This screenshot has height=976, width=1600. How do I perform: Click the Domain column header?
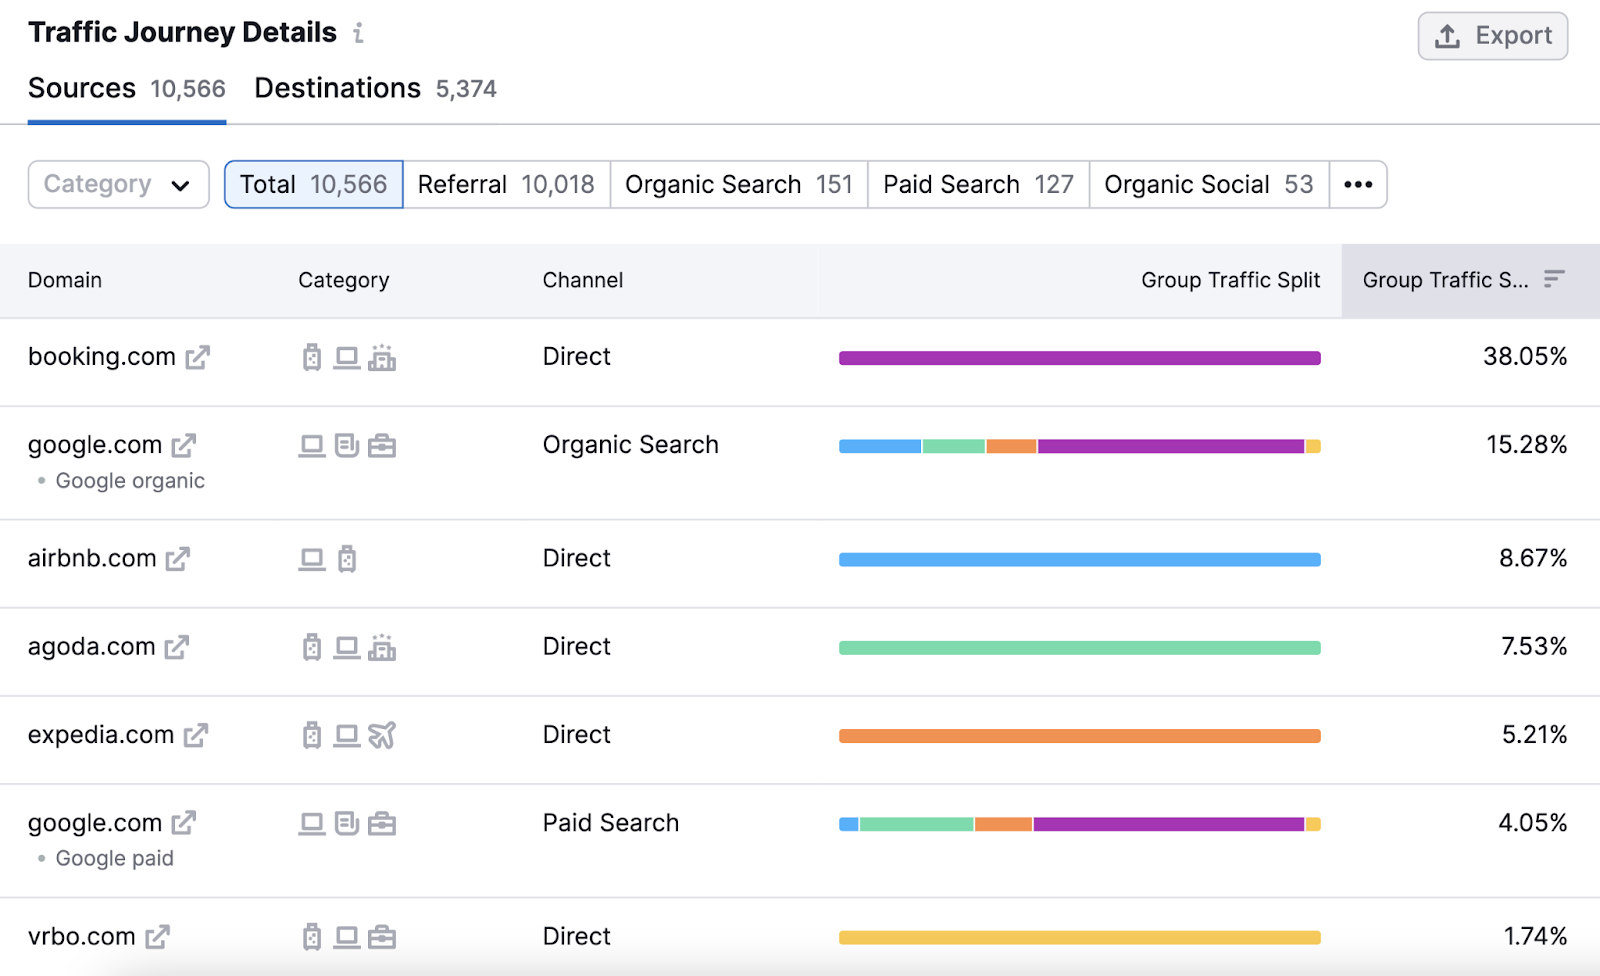coord(64,280)
